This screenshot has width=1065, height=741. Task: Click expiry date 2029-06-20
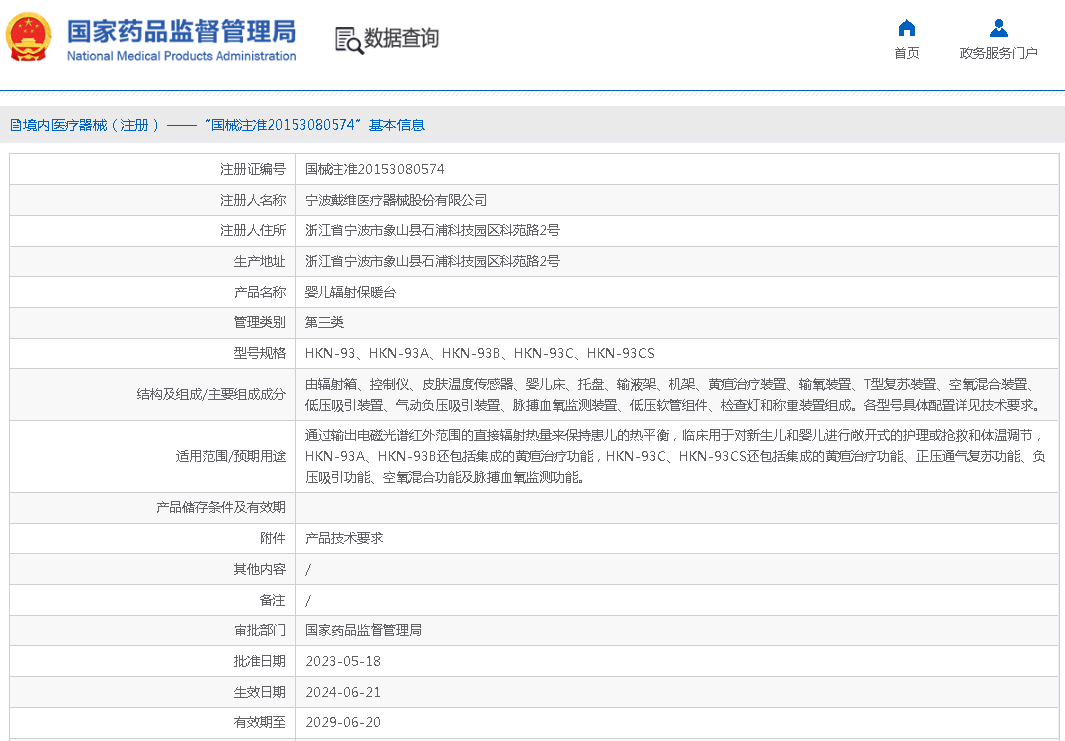coord(343,723)
